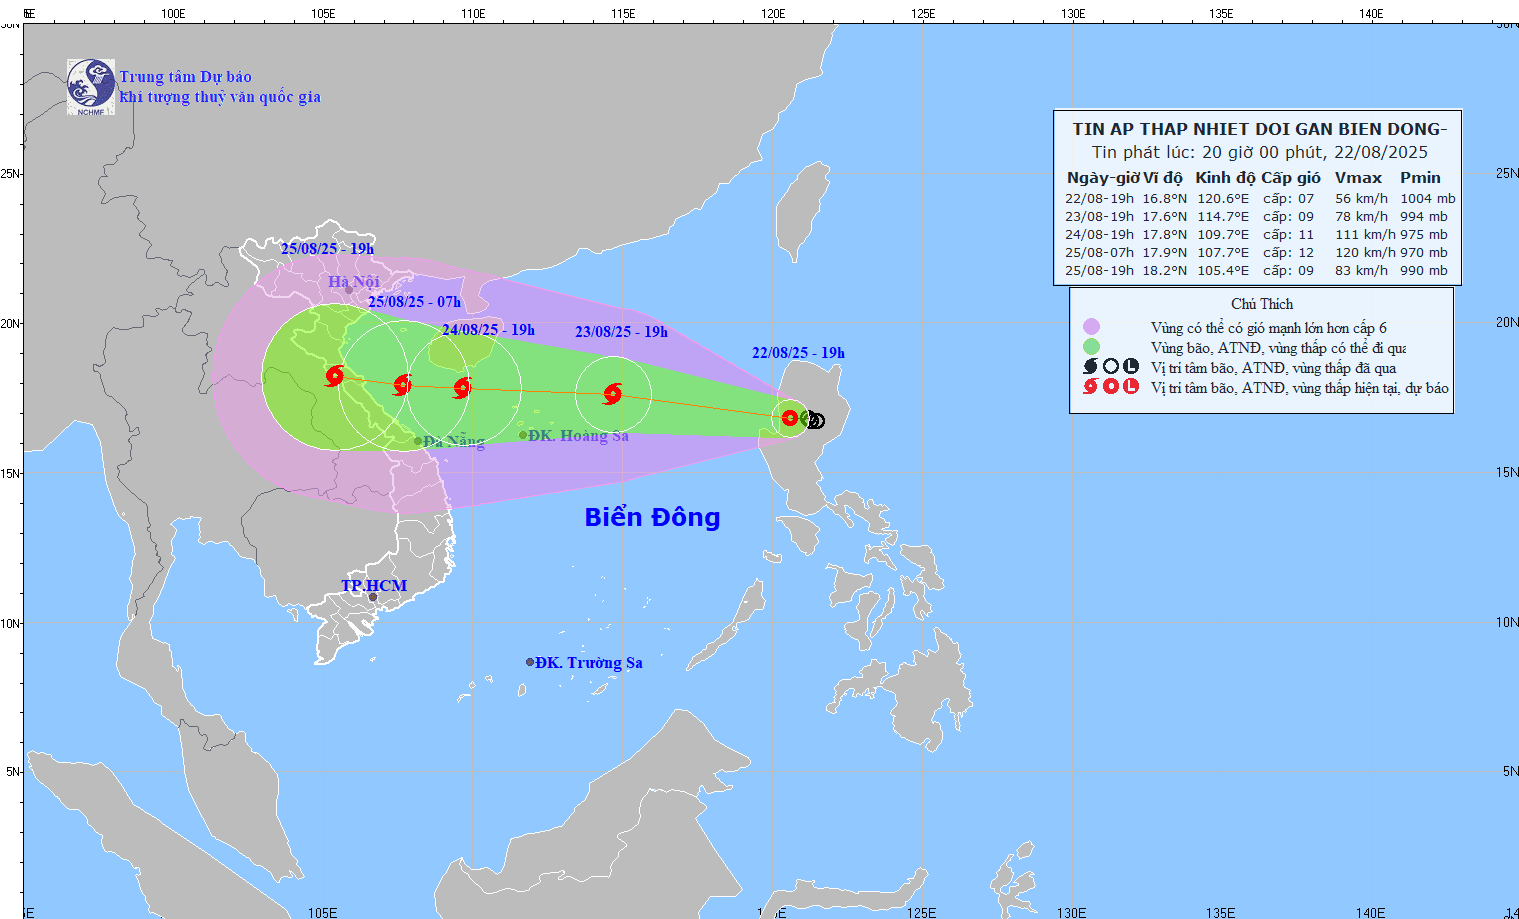Click the TP.HCM city dot
This screenshot has height=919, width=1519.
373,597
